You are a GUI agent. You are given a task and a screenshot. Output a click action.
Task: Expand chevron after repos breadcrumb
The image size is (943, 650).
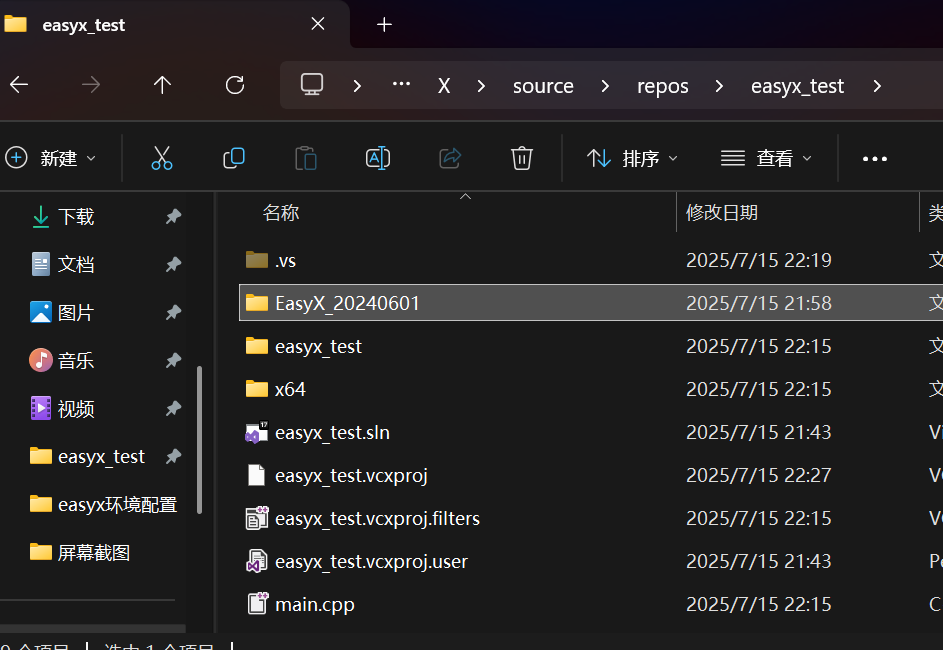[x=719, y=86]
